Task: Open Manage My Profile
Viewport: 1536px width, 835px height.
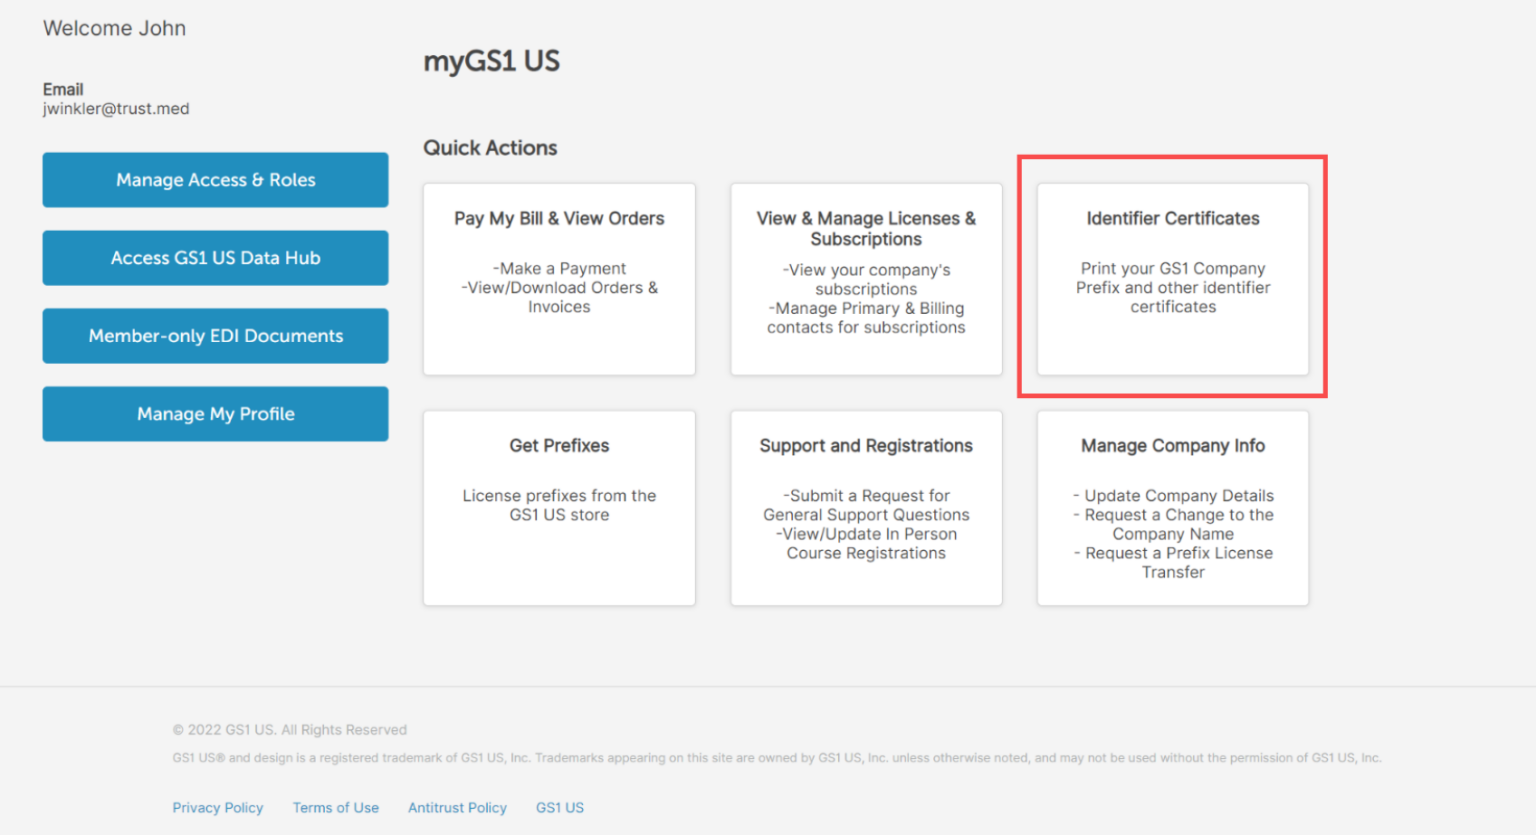Action: (x=215, y=413)
